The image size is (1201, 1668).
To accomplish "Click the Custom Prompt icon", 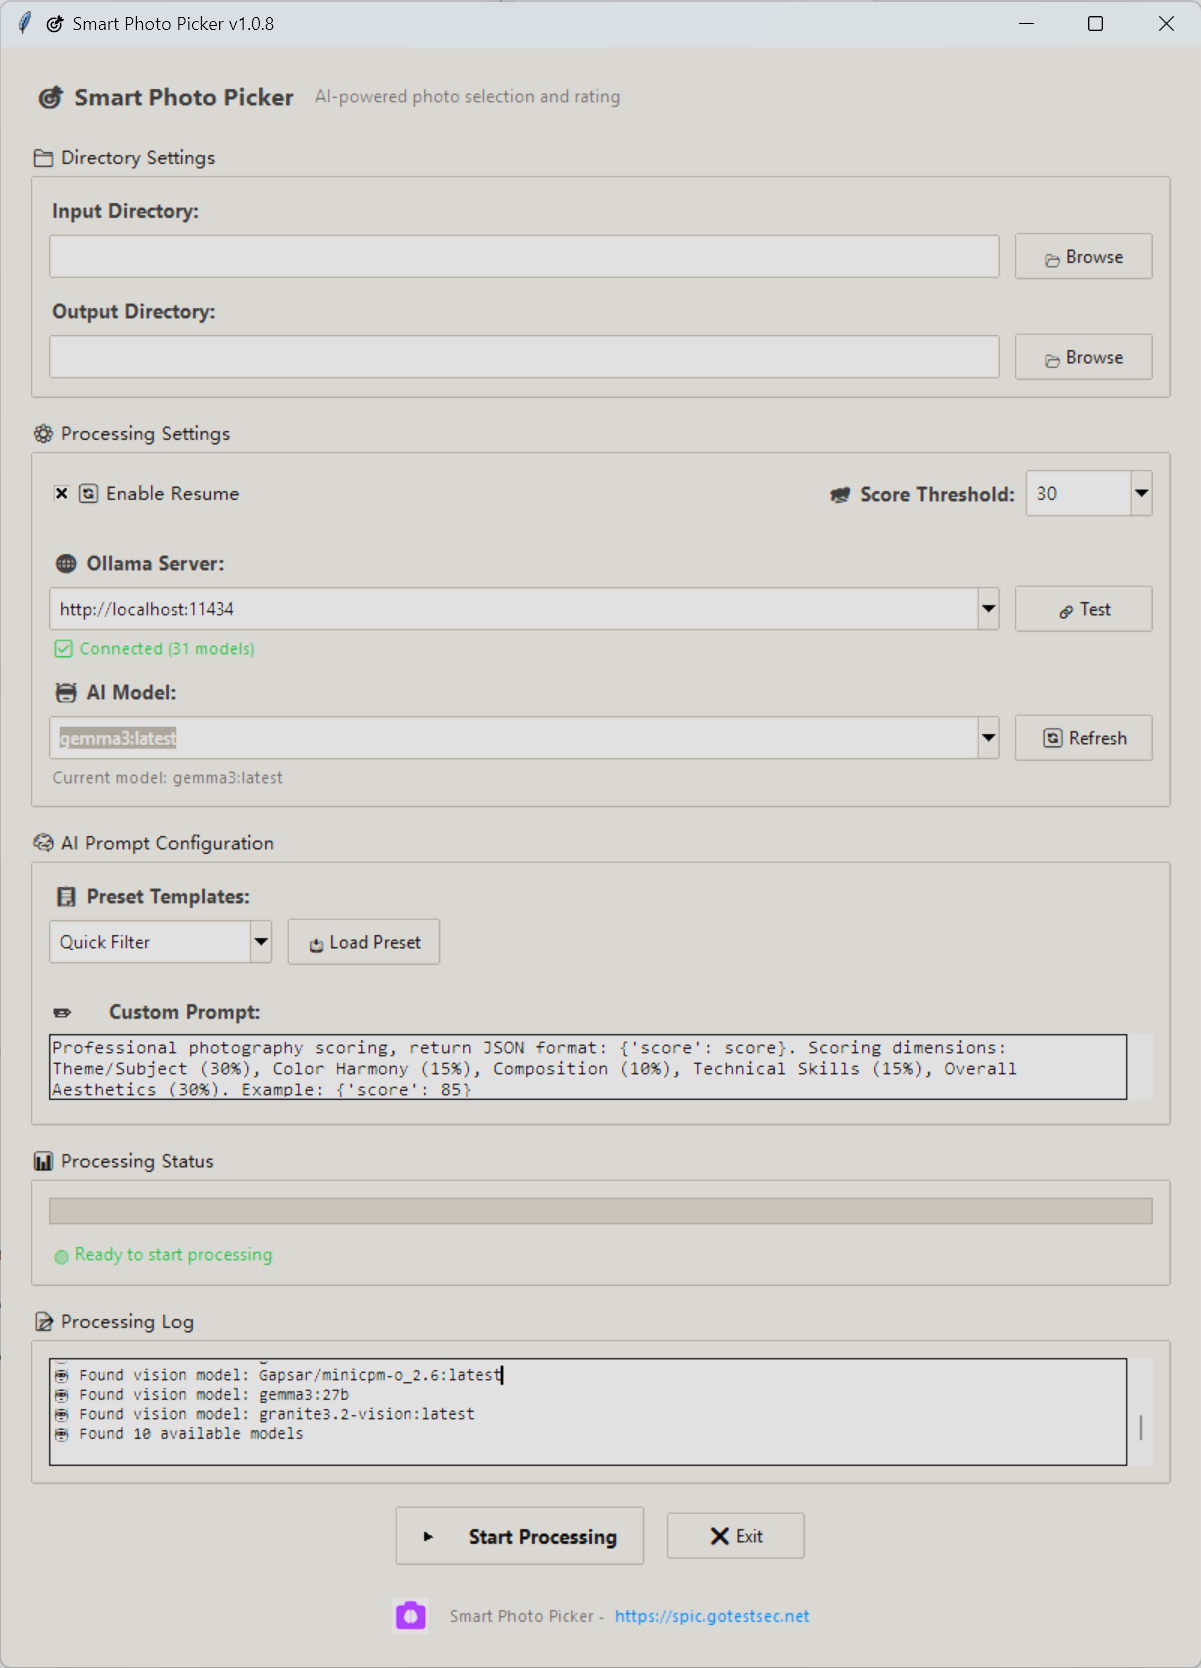I will (x=62, y=1013).
